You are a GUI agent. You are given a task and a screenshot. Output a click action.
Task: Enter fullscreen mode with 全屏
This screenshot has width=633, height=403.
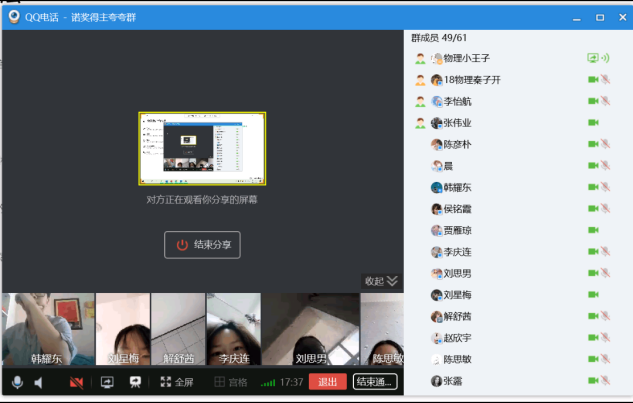(x=177, y=382)
